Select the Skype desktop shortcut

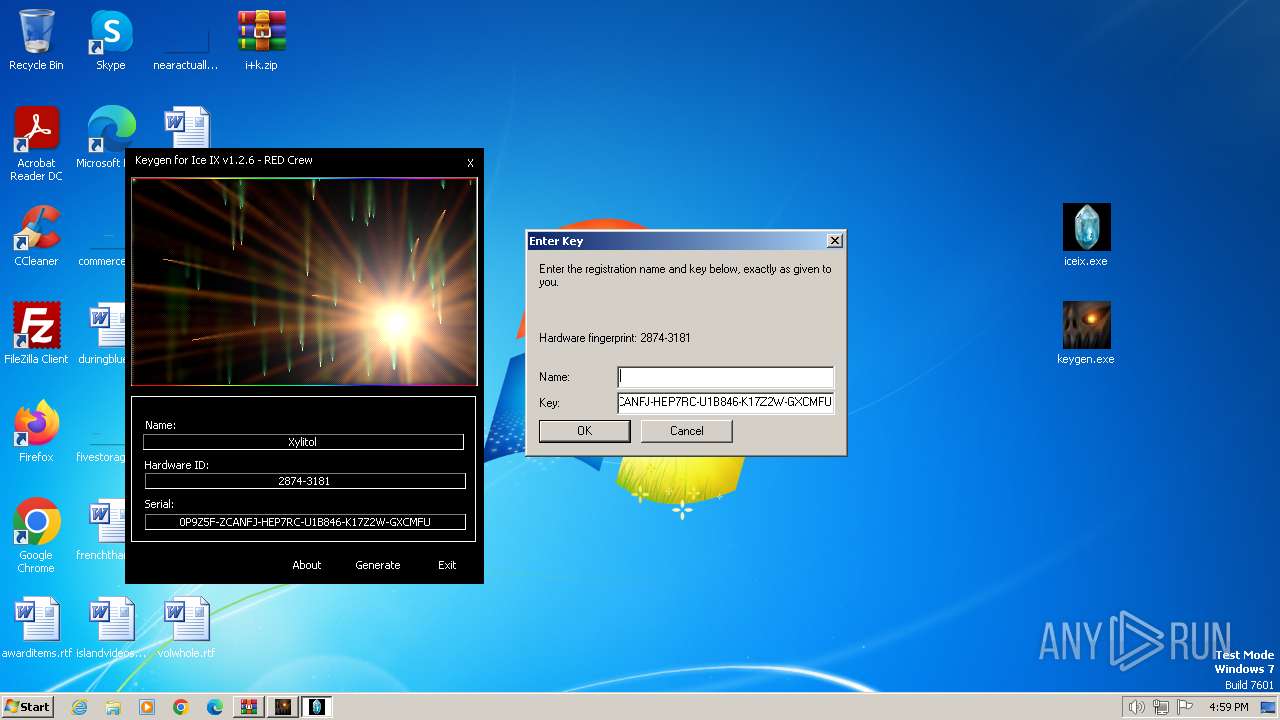(x=111, y=40)
